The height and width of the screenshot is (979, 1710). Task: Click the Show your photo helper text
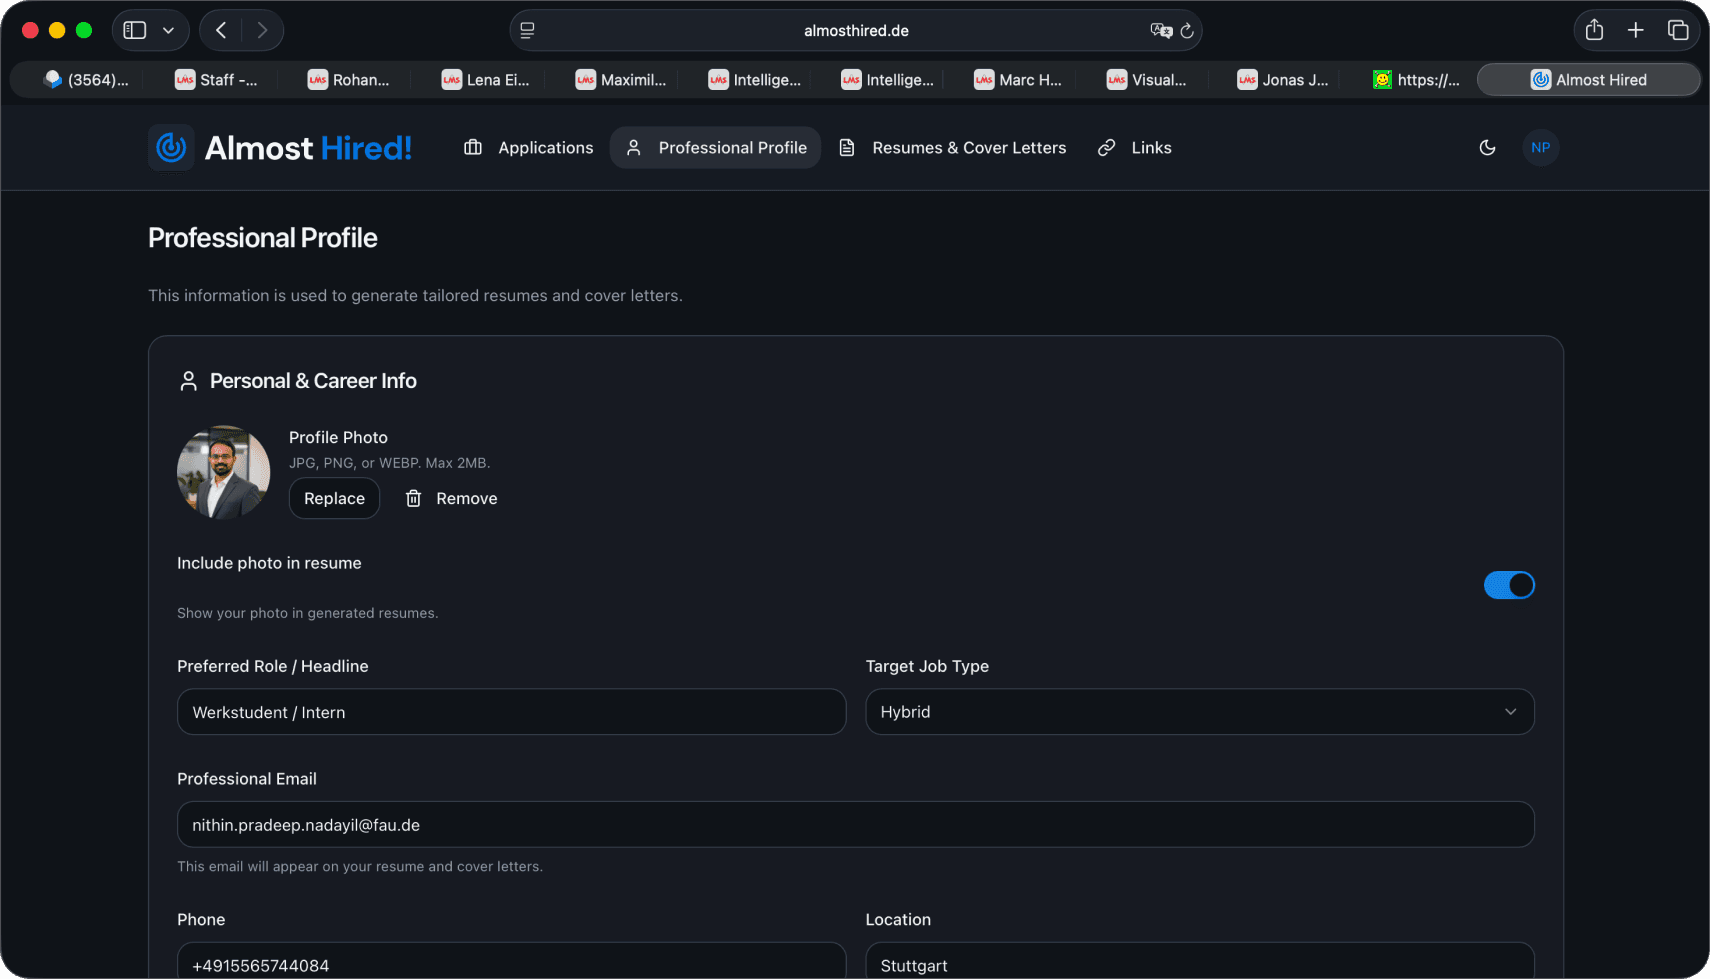pyautogui.click(x=308, y=613)
